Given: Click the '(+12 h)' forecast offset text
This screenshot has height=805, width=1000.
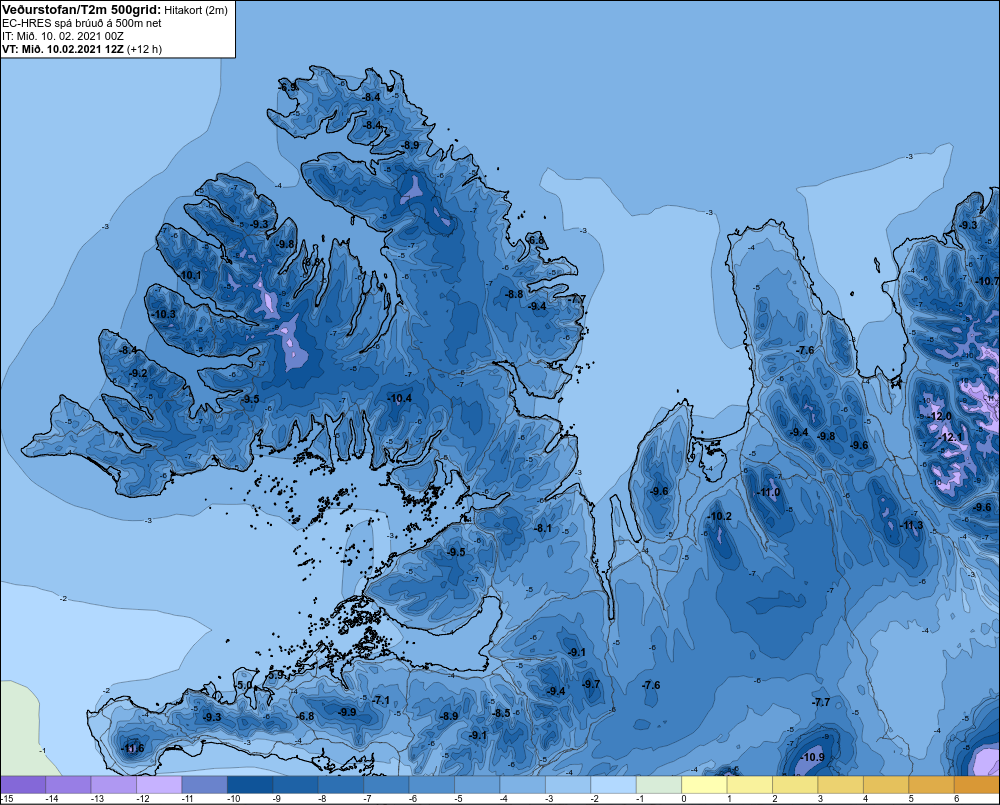Looking at the screenshot, I should [145, 49].
